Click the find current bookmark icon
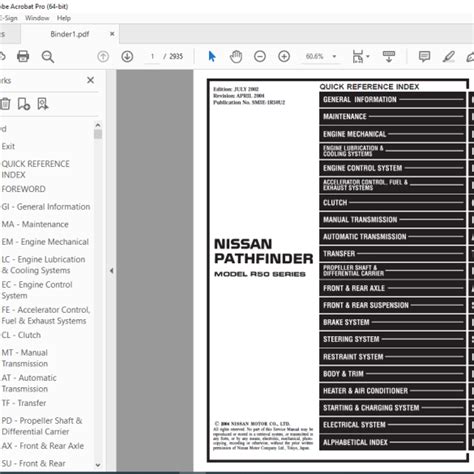The width and height of the screenshot is (474, 474). tap(43, 104)
